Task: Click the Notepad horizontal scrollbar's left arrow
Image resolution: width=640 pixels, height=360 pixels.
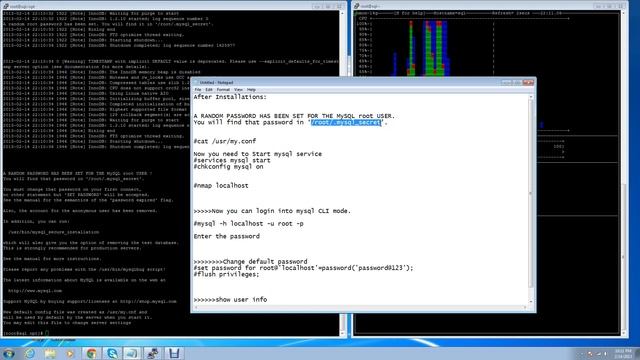Action: pyautogui.click(x=196, y=308)
